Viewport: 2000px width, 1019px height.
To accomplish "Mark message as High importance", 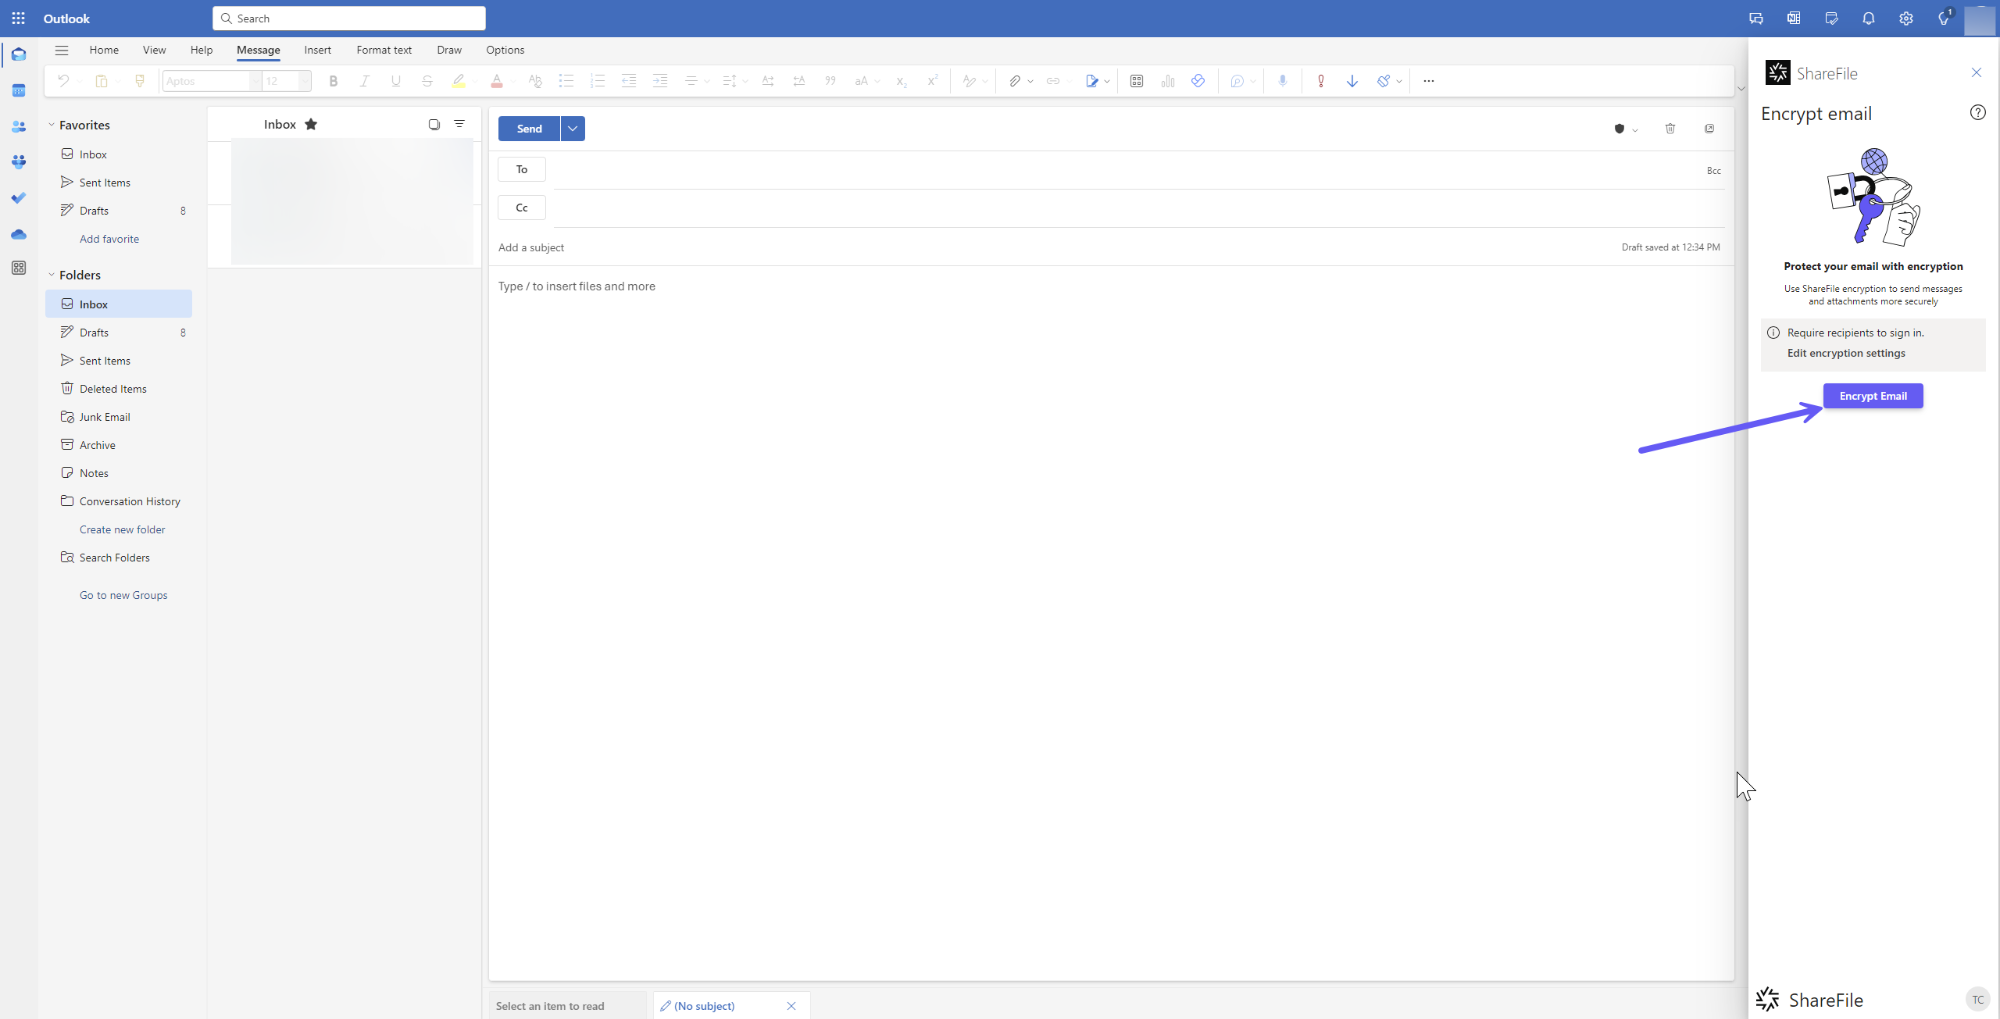I will coord(1321,81).
